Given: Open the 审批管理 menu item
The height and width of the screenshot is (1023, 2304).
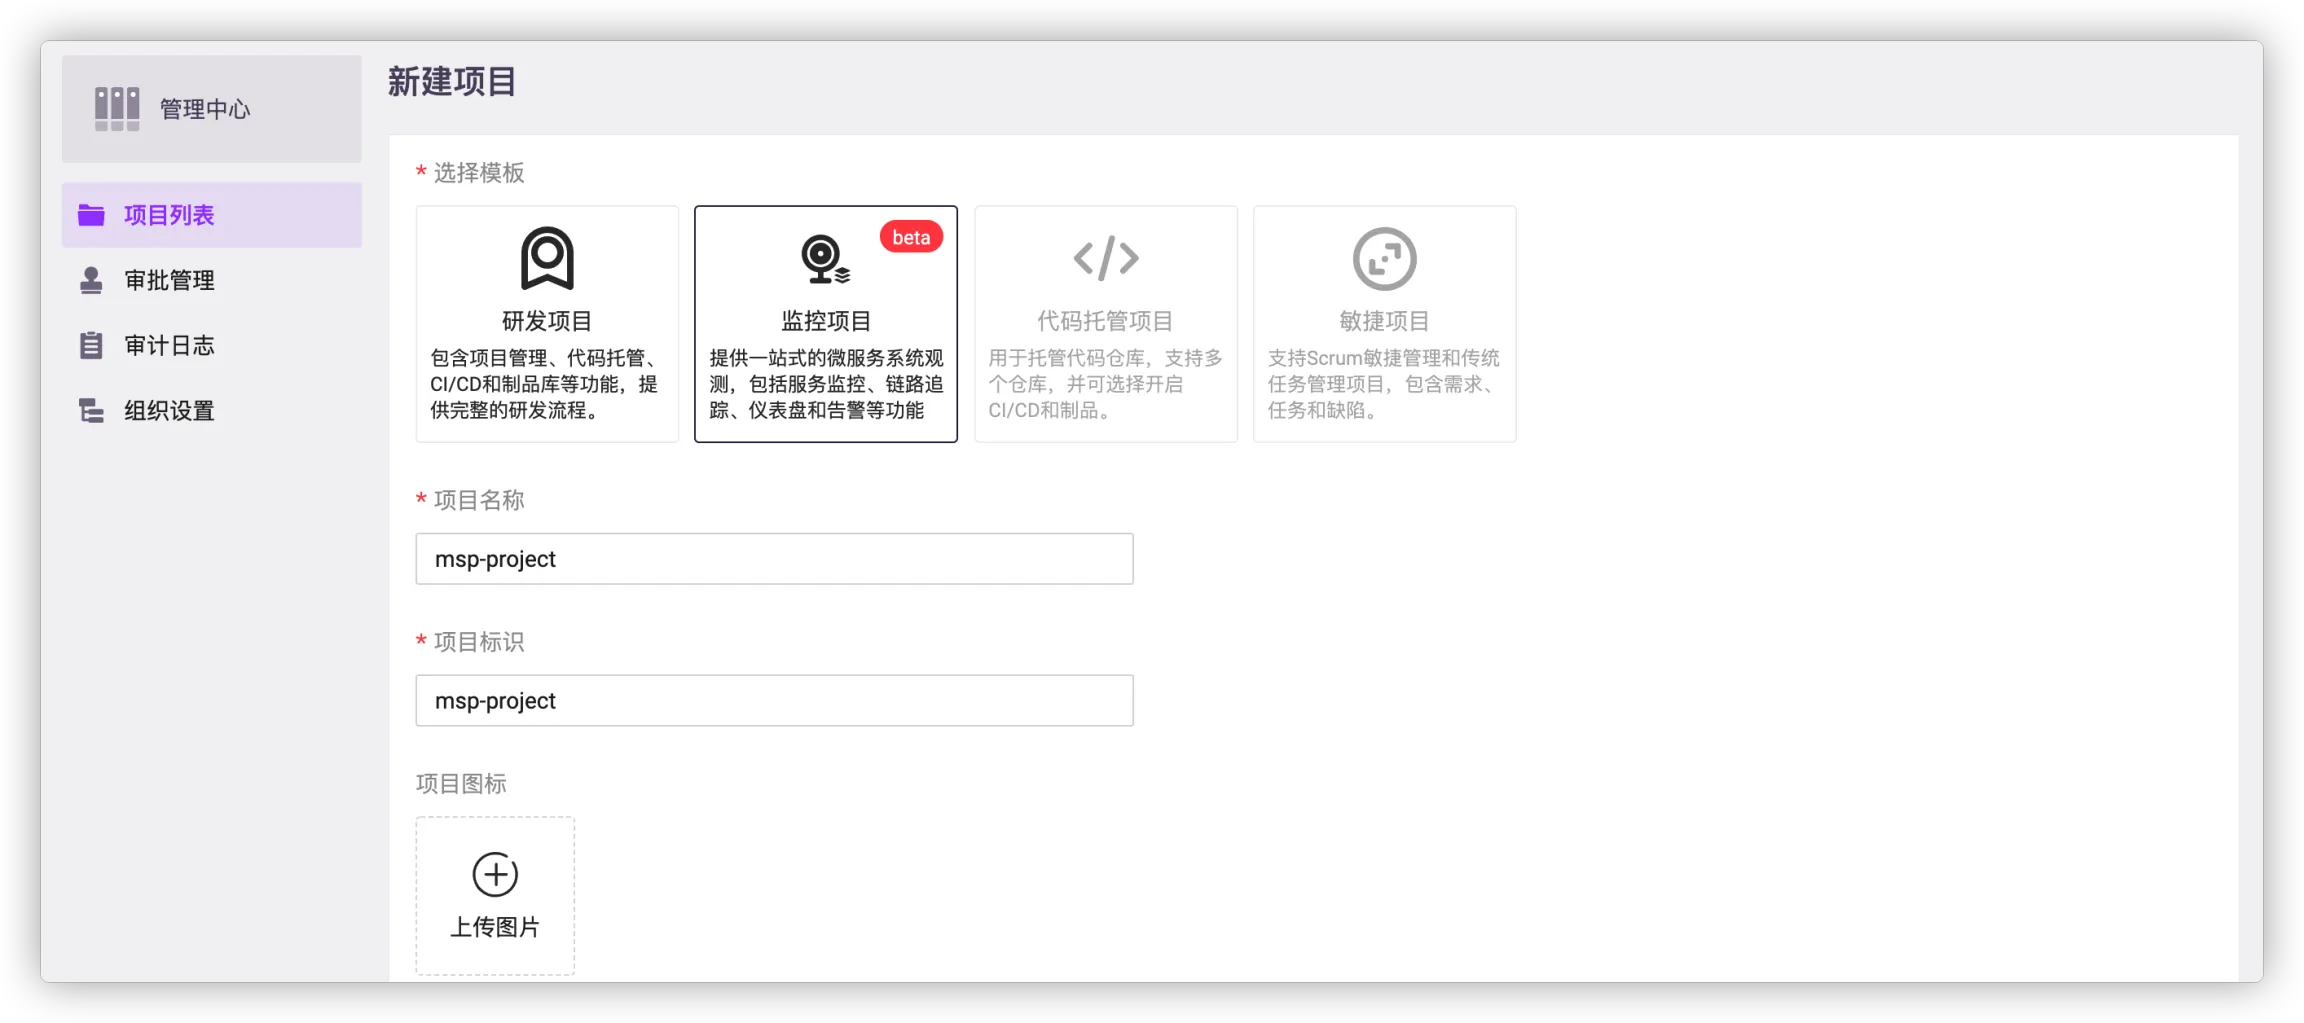Looking at the screenshot, I should [169, 281].
